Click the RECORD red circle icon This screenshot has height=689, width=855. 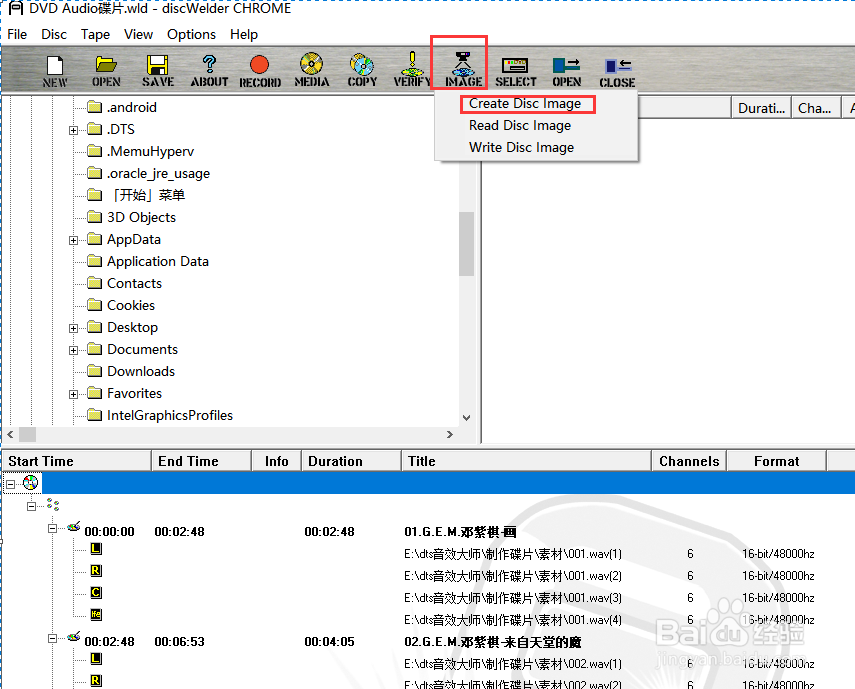pos(260,71)
